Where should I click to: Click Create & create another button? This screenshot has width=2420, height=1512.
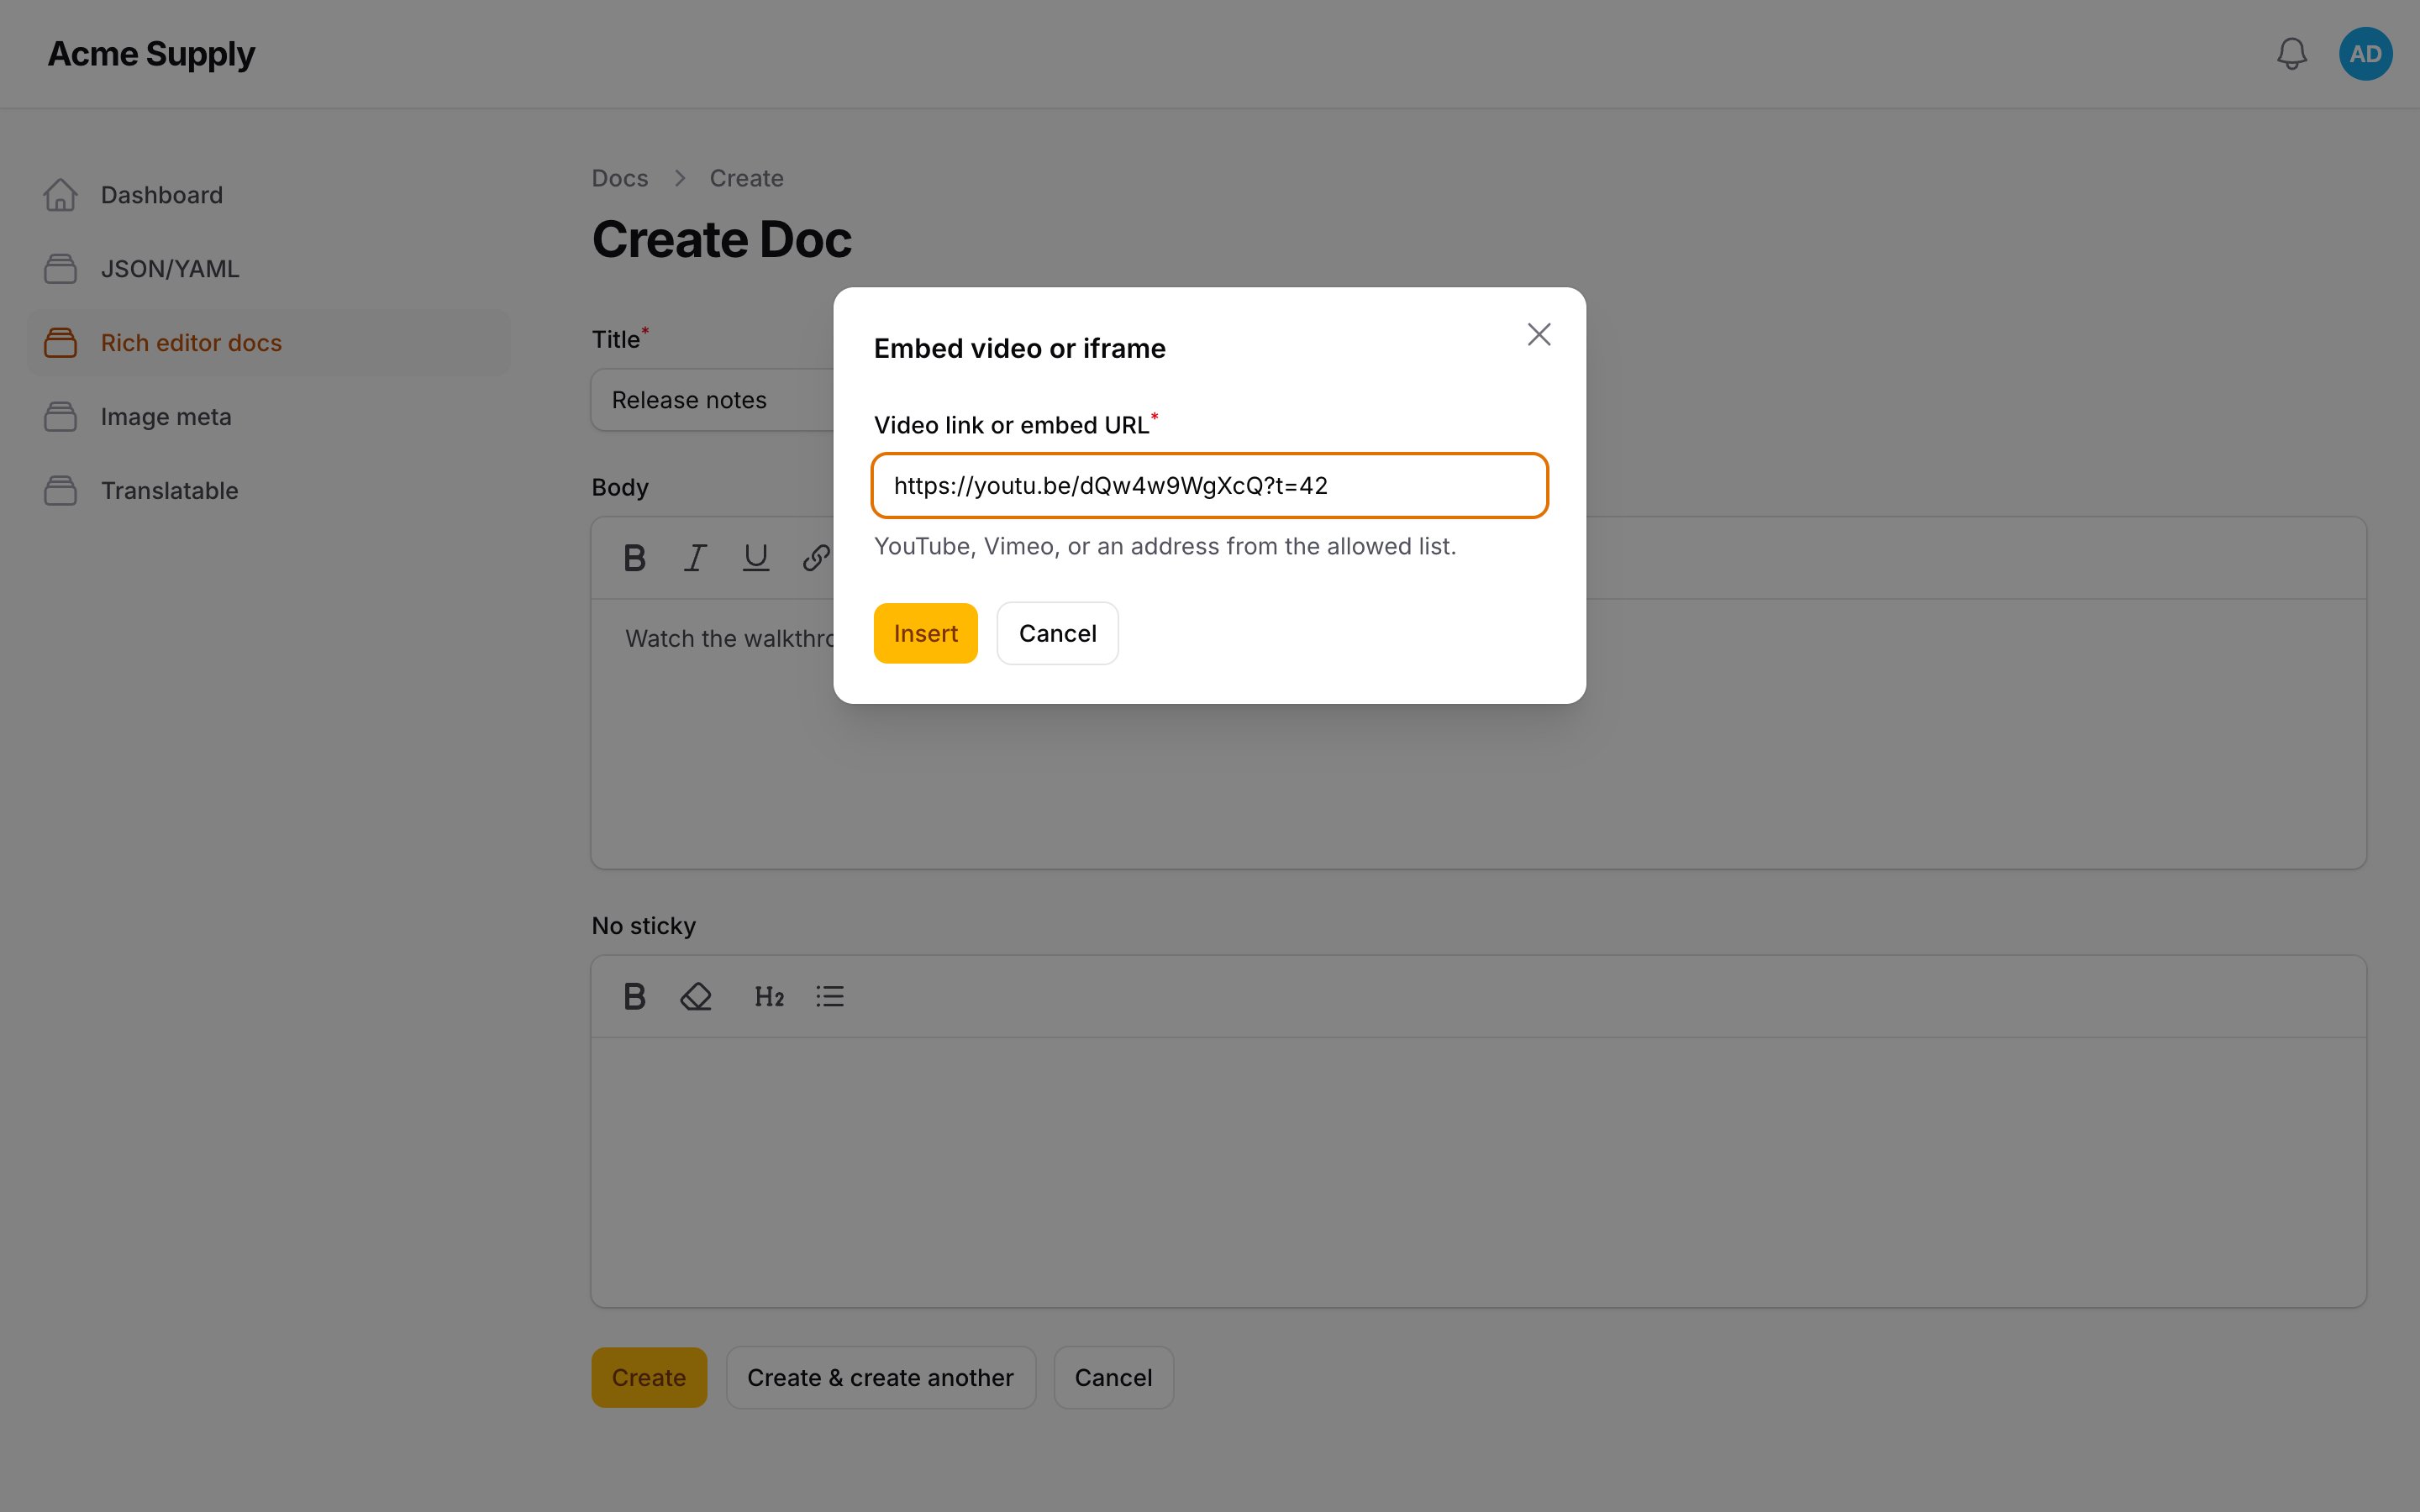tap(880, 1378)
